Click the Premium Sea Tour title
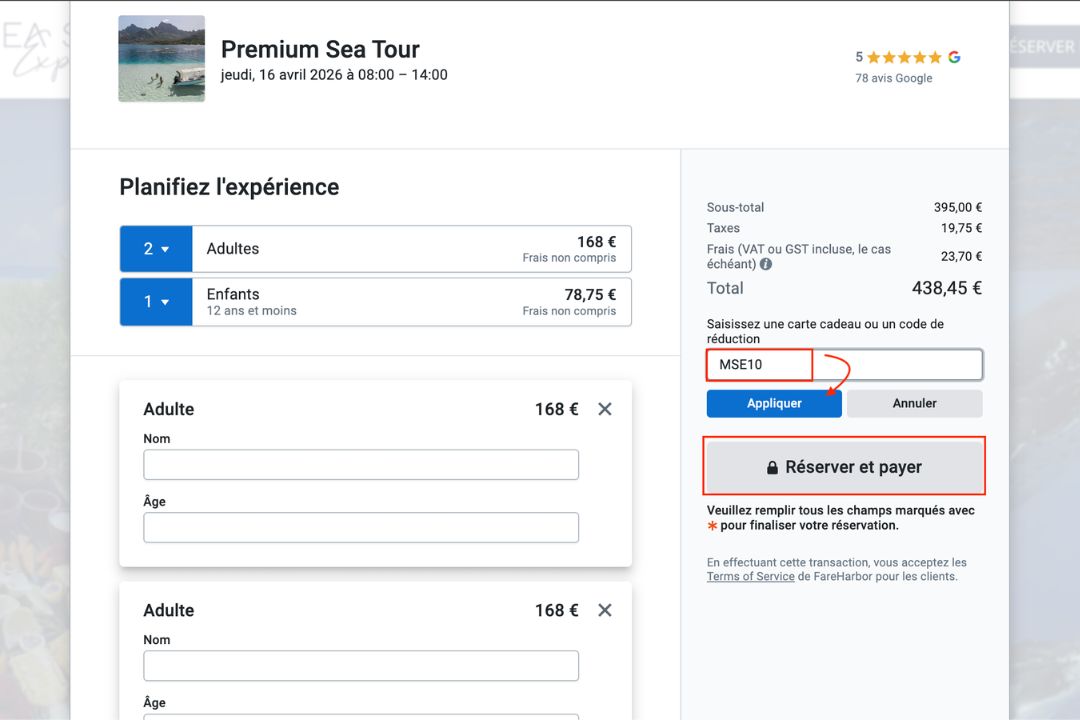This screenshot has width=1080, height=720. click(320, 49)
